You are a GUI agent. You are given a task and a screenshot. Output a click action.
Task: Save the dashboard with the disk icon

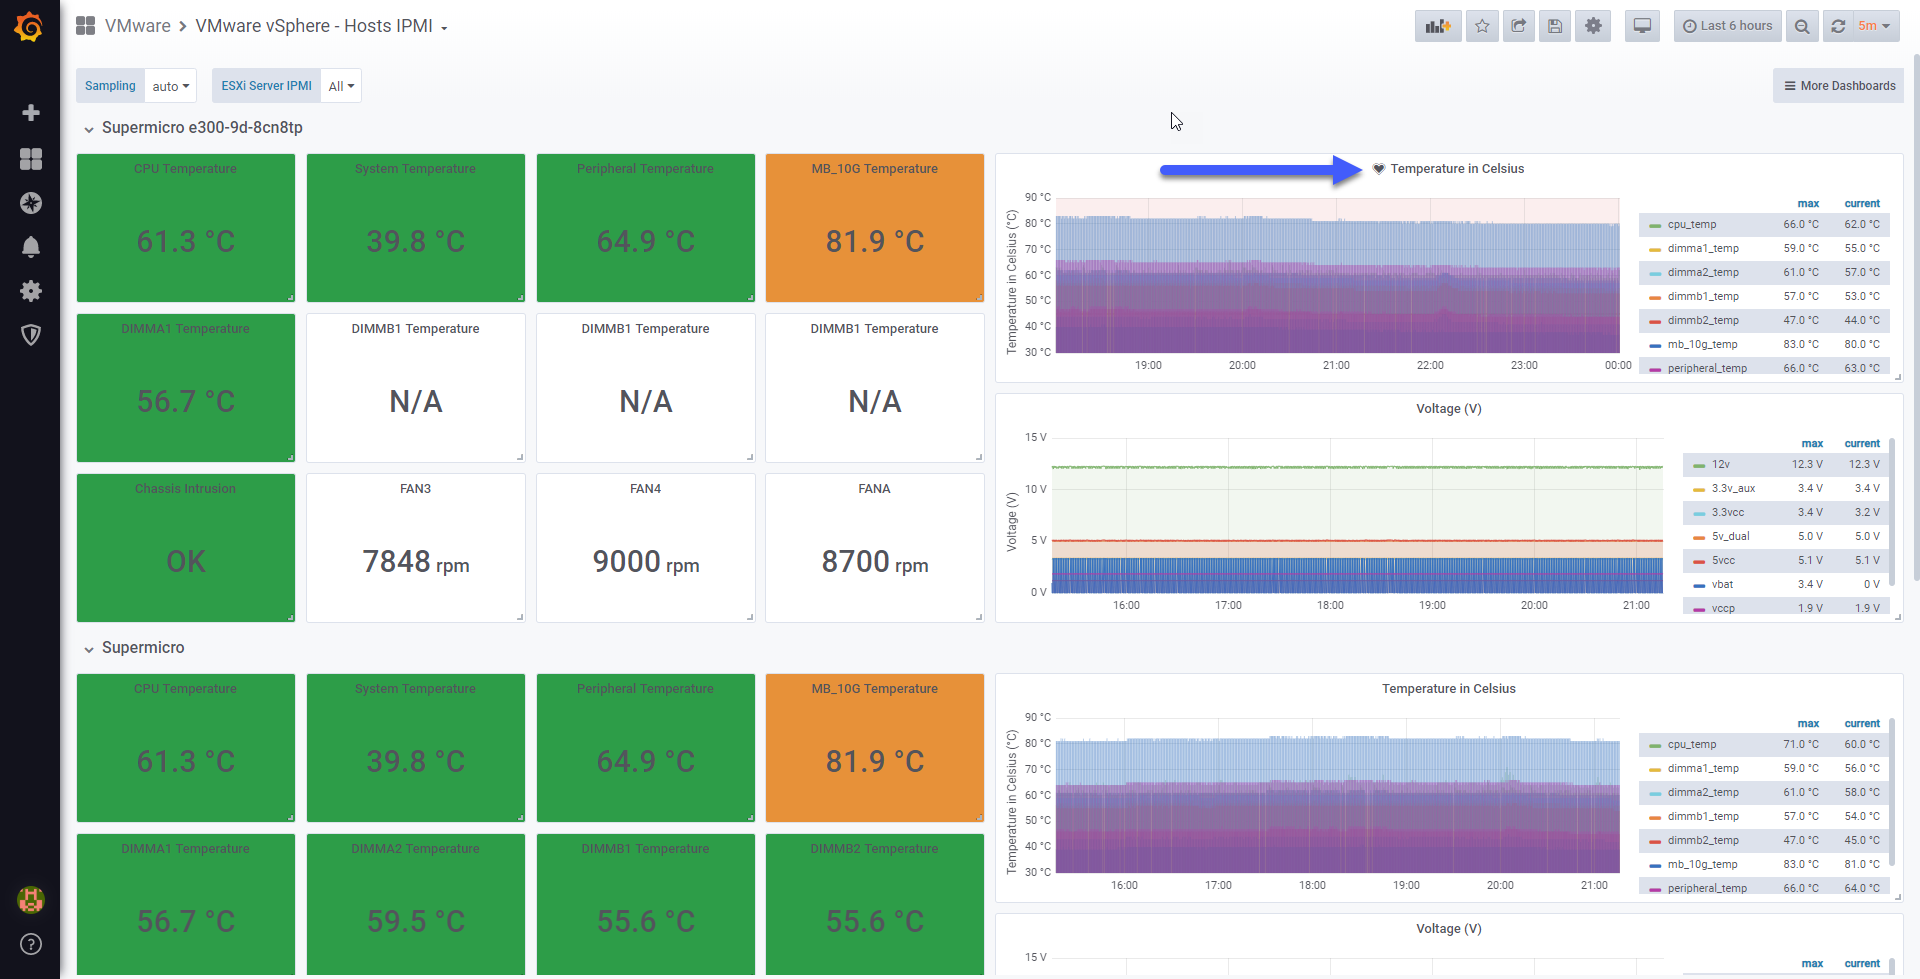pyautogui.click(x=1555, y=26)
